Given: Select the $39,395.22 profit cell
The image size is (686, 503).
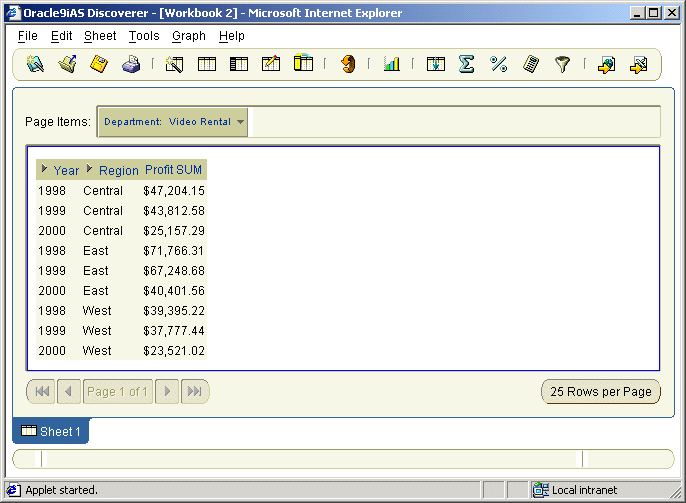Looking at the screenshot, I should [x=174, y=311].
